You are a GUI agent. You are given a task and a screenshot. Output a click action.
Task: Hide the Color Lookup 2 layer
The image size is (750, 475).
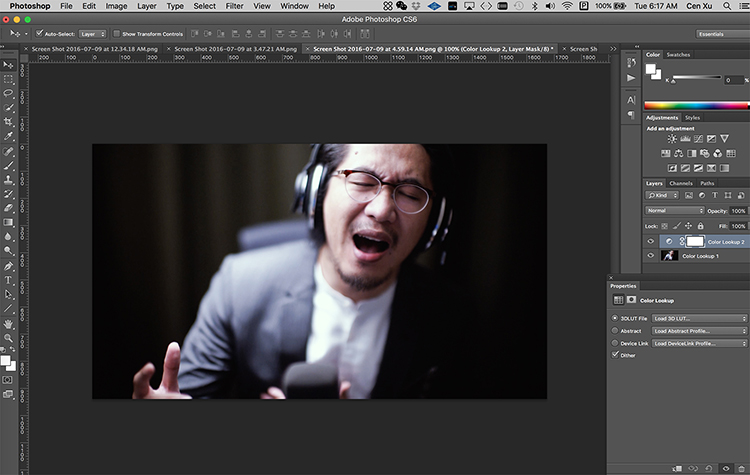point(650,241)
